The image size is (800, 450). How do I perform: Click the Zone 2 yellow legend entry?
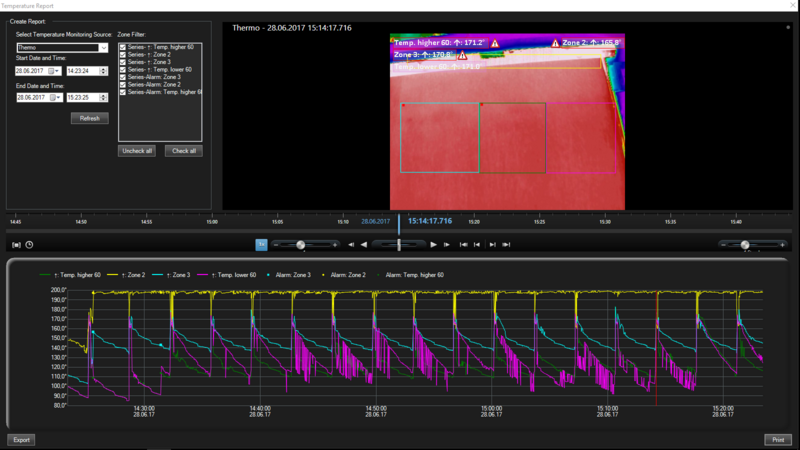coord(126,275)
